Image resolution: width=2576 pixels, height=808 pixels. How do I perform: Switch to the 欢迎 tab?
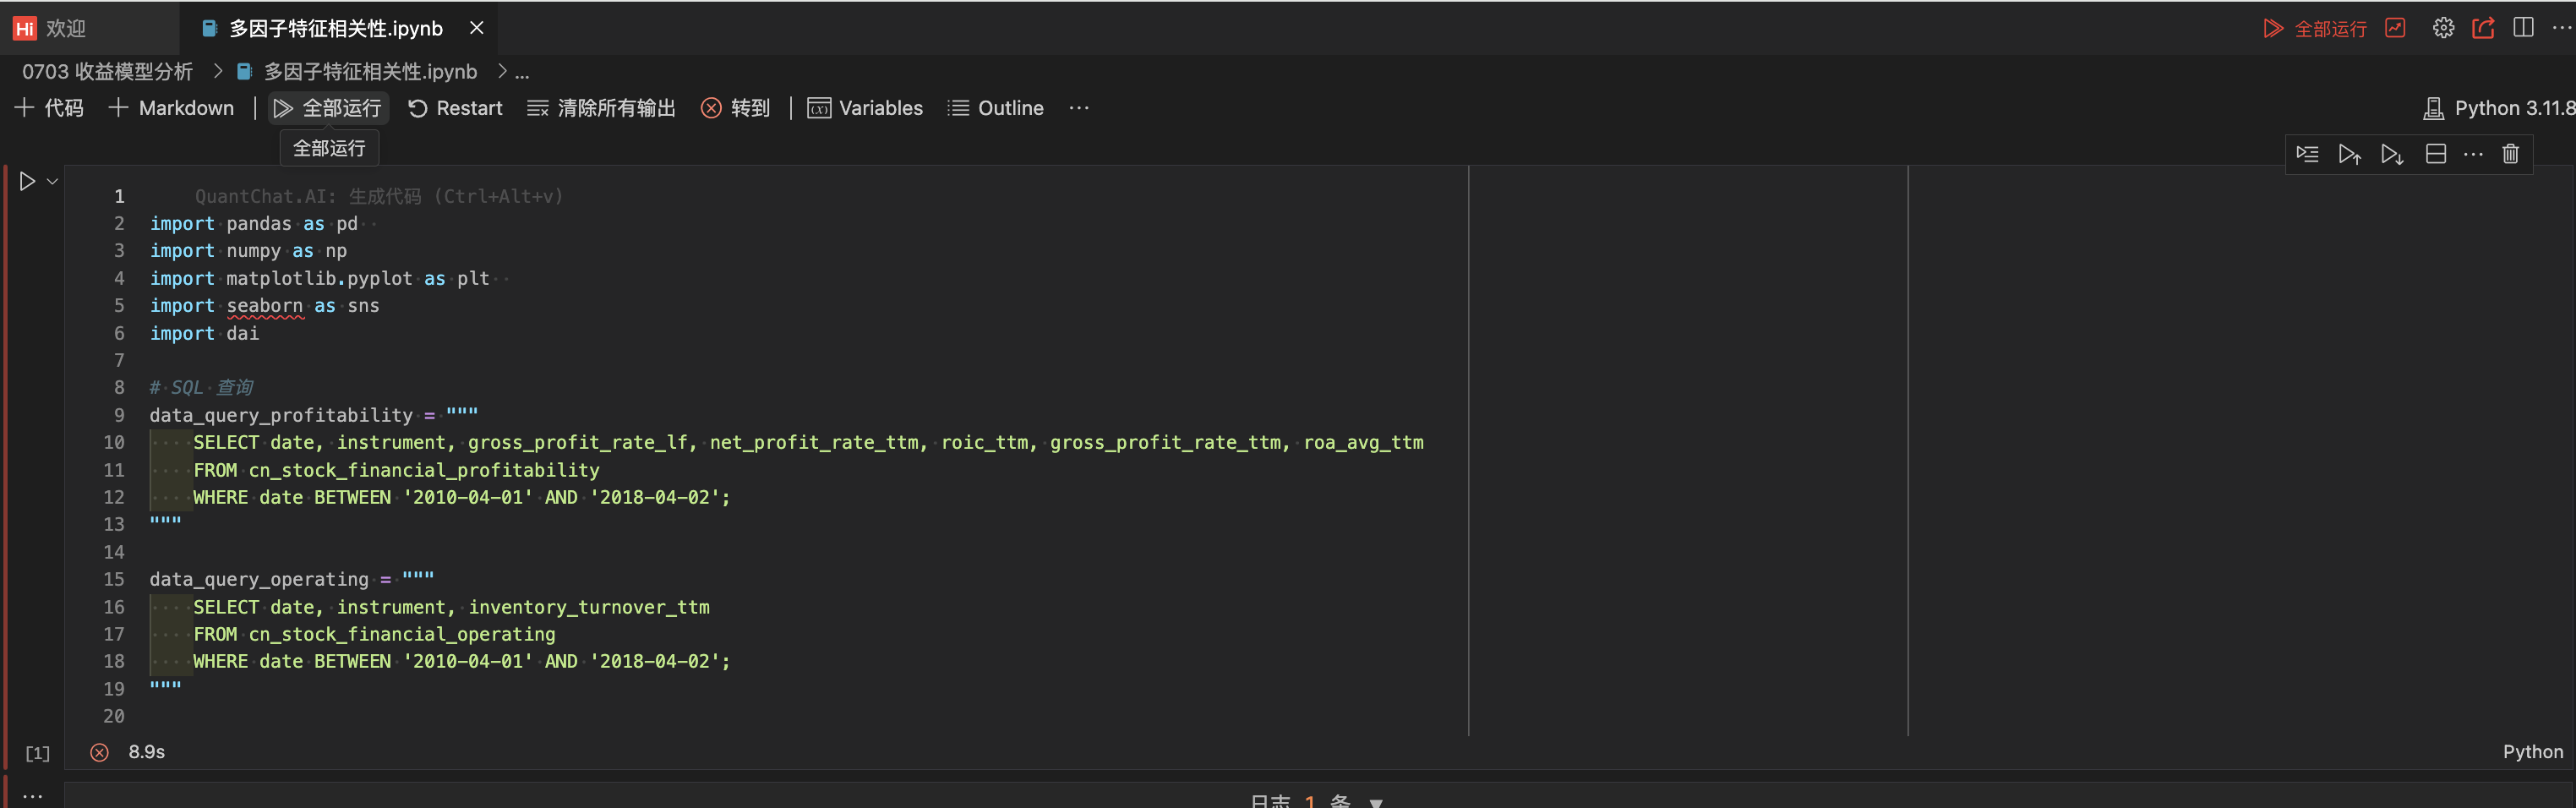pyautogui.click(x=50, y=28)
